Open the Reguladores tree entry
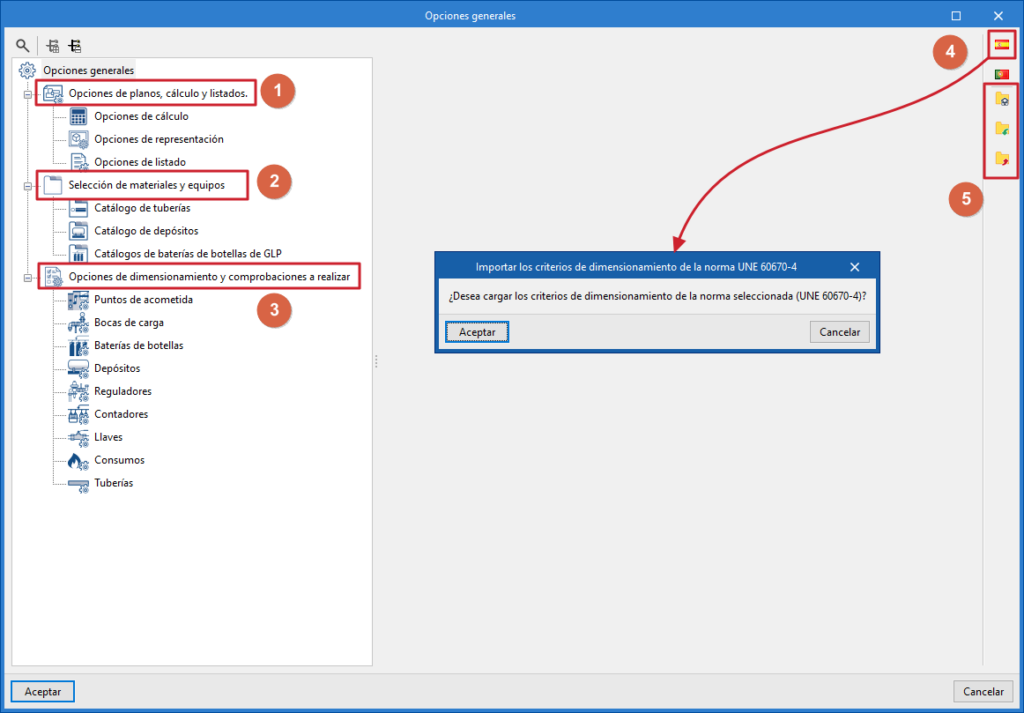 (123, 392)
